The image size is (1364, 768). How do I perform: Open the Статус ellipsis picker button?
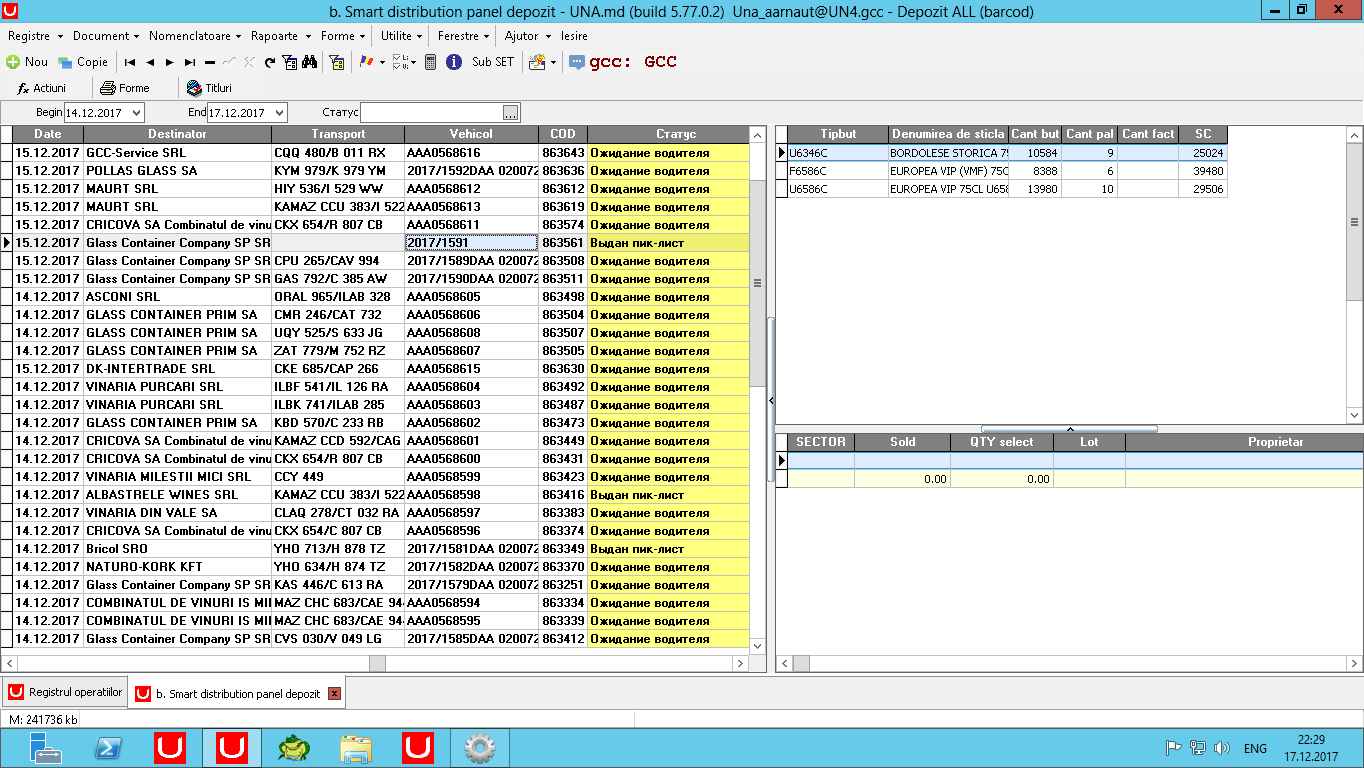click(511, 113)
